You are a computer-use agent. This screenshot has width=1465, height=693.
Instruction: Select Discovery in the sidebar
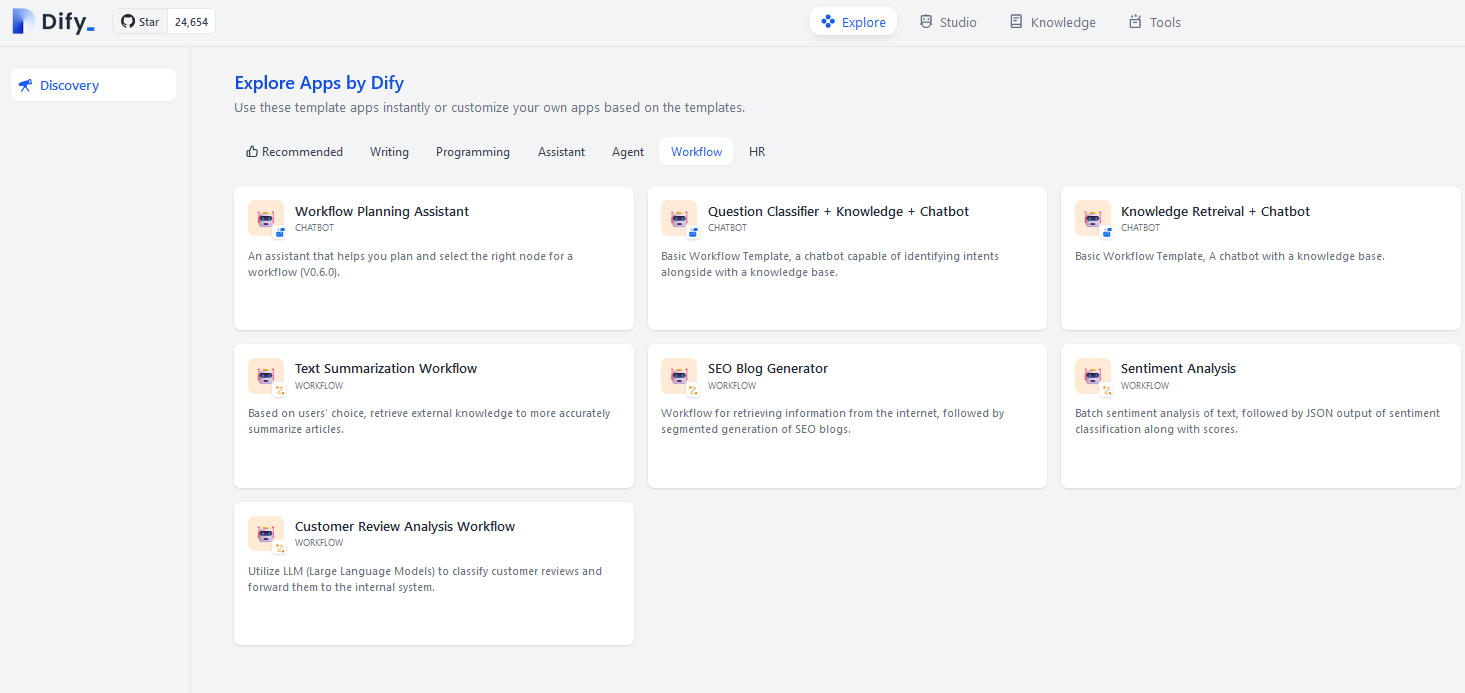[93, 85]
